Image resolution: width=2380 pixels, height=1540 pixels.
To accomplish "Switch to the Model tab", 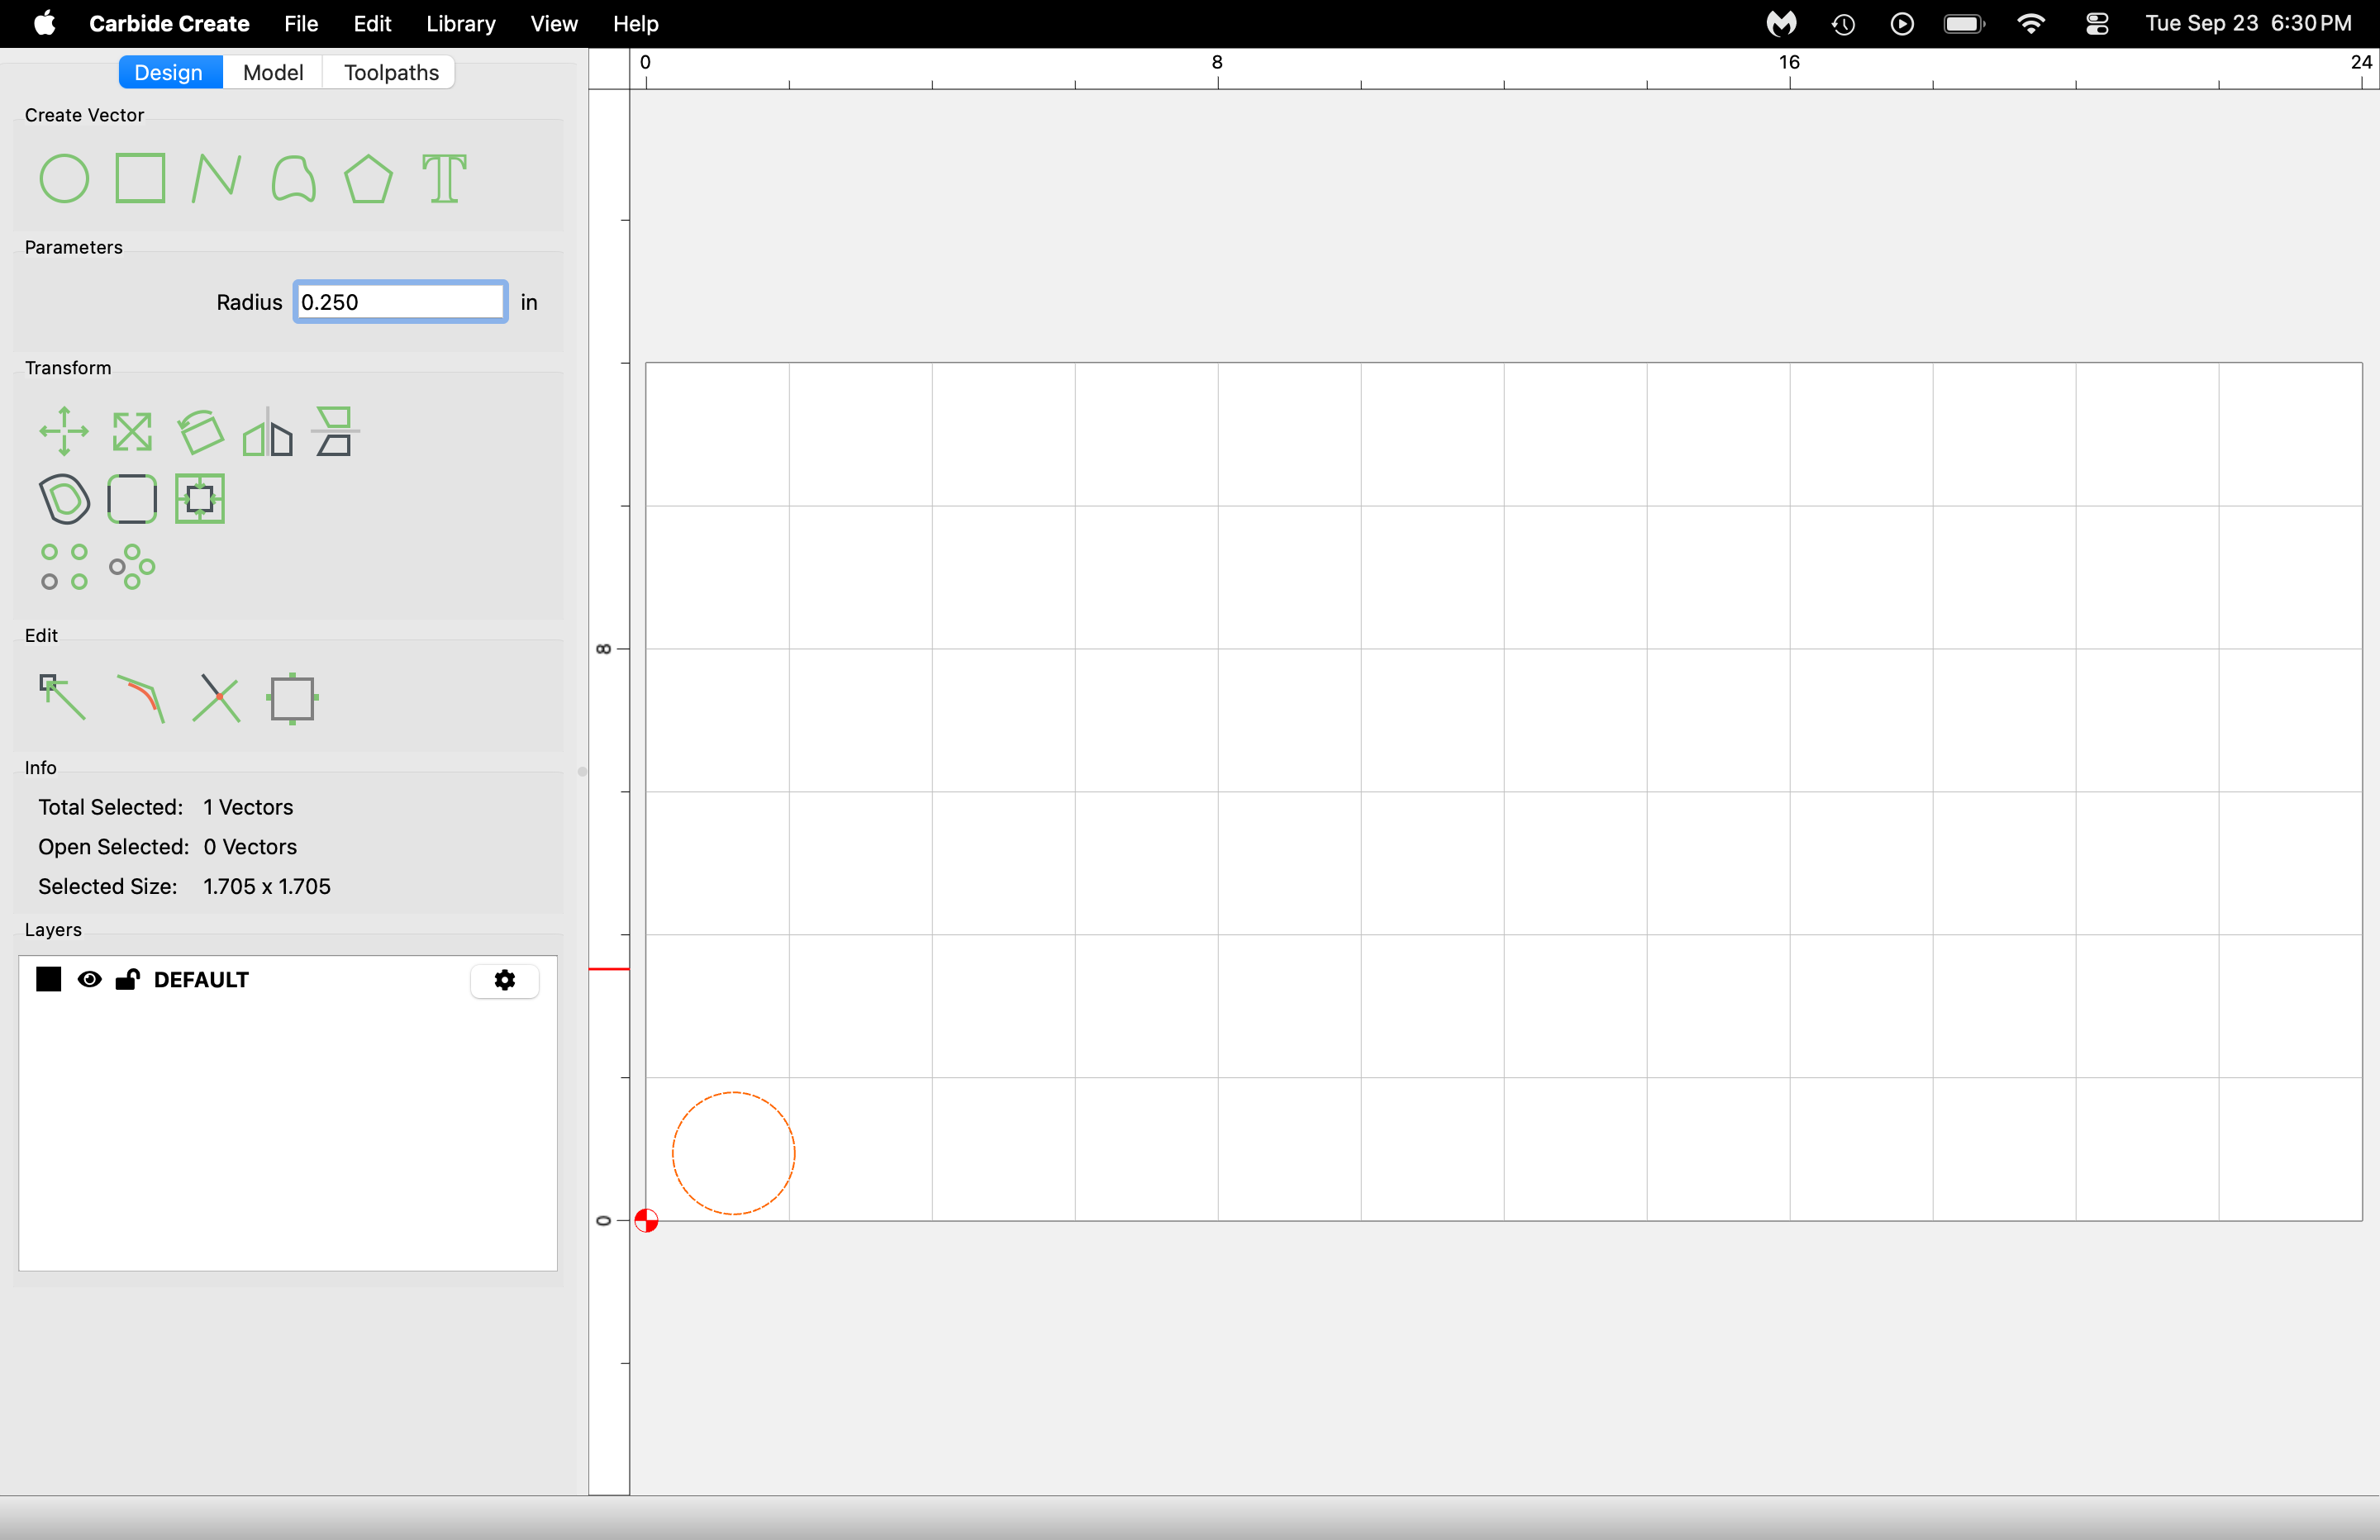I will coord(273,72).
